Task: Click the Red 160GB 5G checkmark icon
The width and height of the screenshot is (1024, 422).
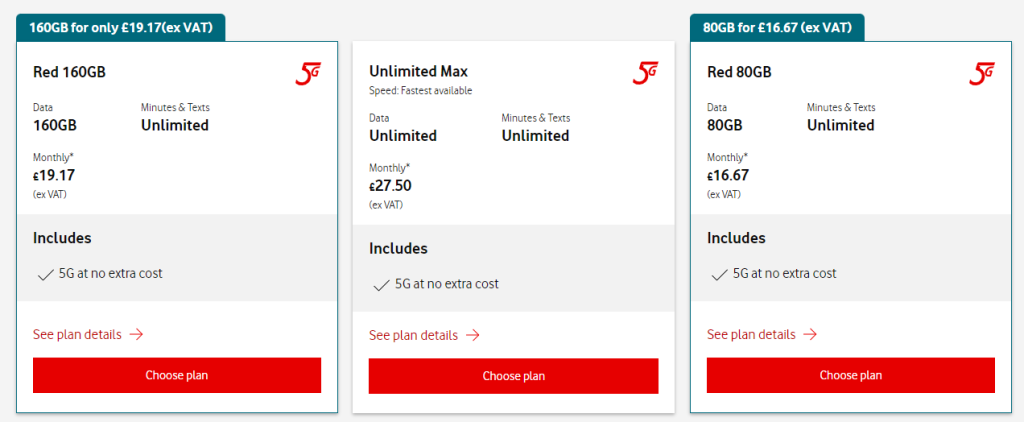Action: point(45,274)
